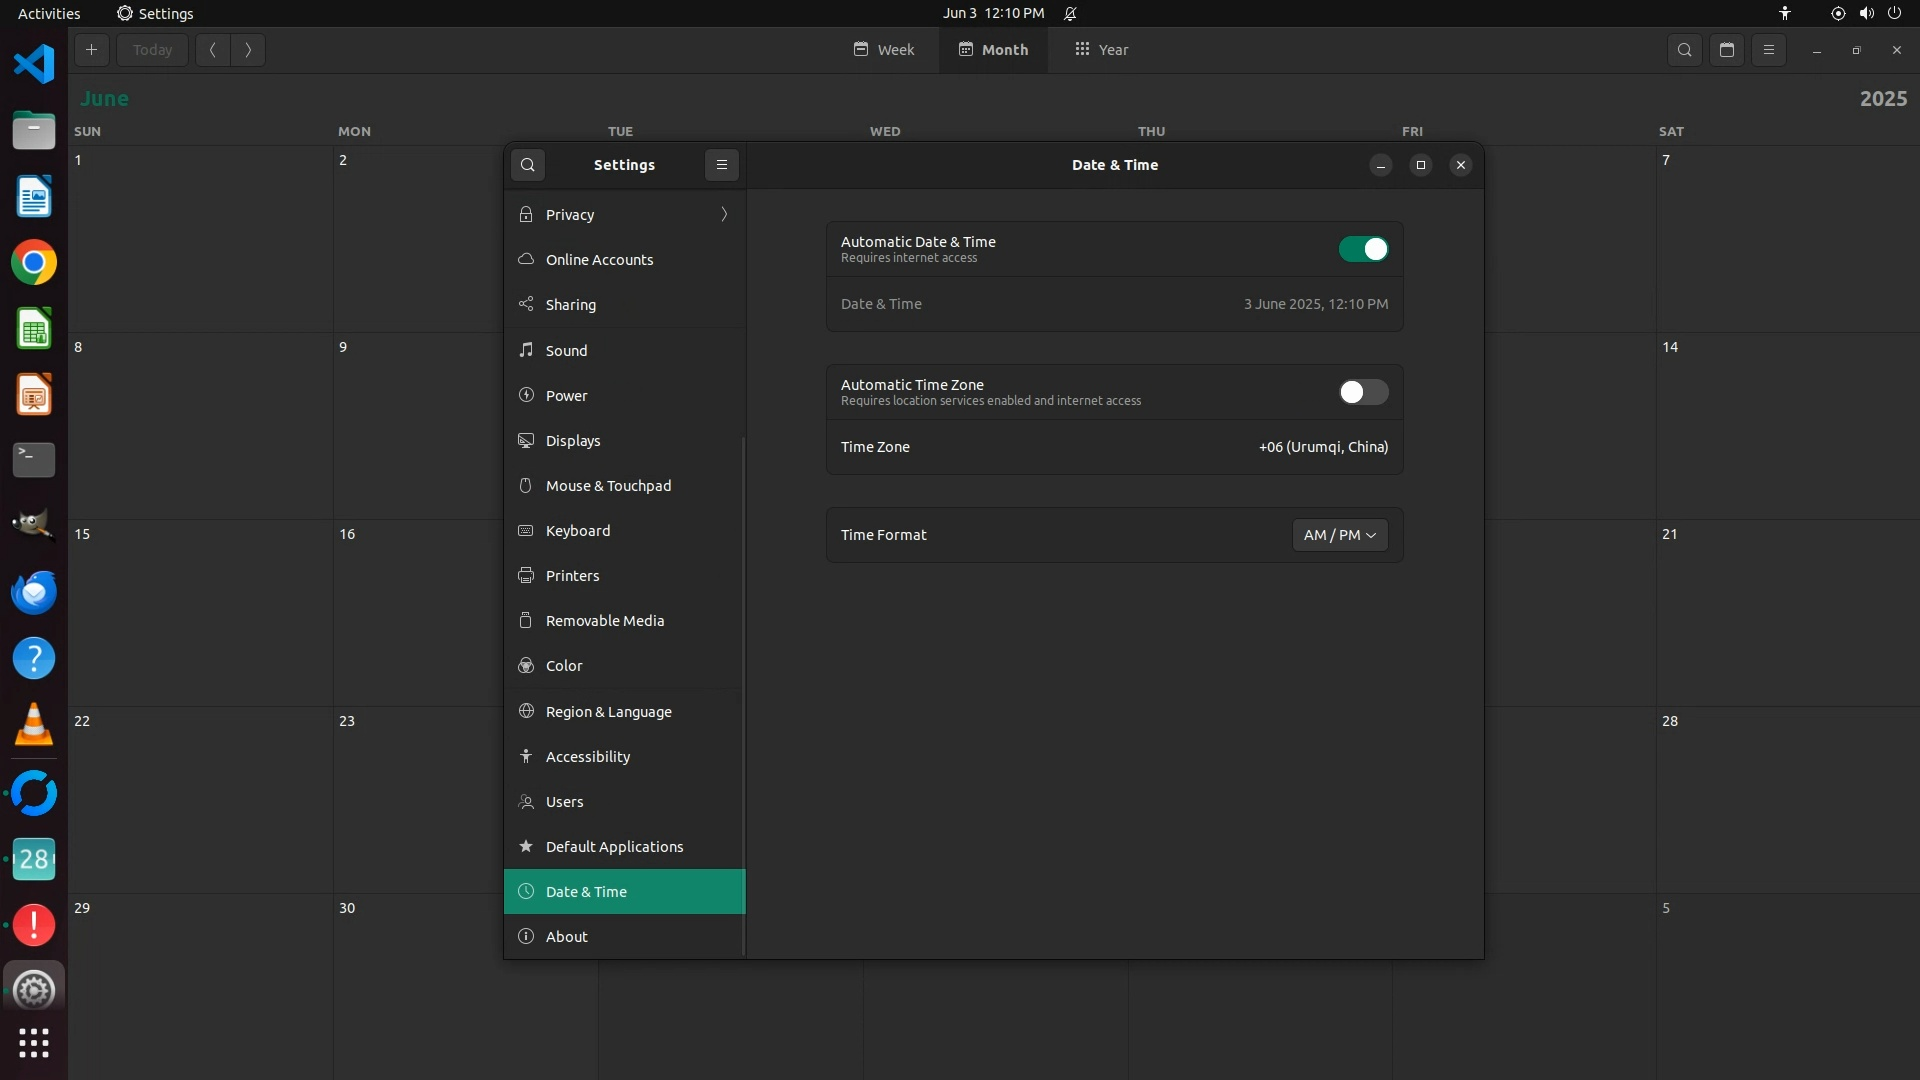Enable Automatic Time Zone switch
1920x1080 pixels.
tap(1363, 392)
